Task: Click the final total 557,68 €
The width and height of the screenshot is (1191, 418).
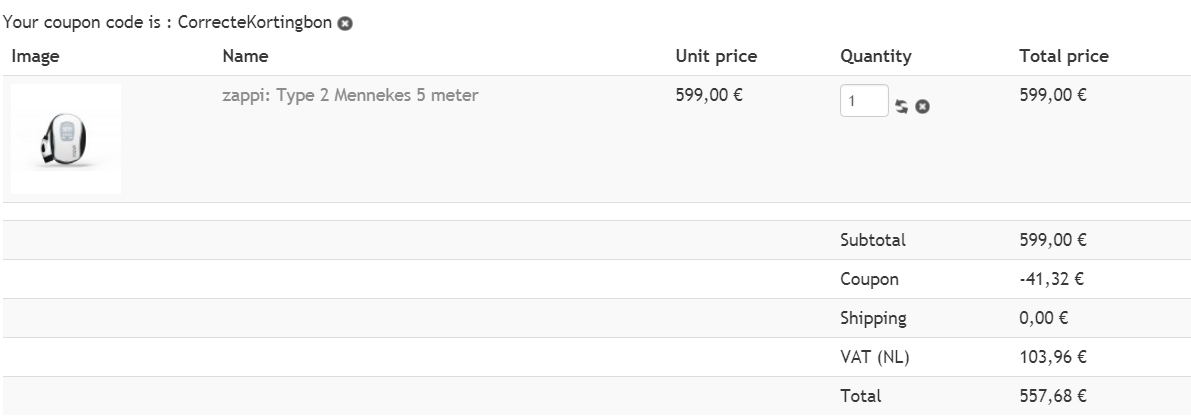Action: coord(1053,396)
